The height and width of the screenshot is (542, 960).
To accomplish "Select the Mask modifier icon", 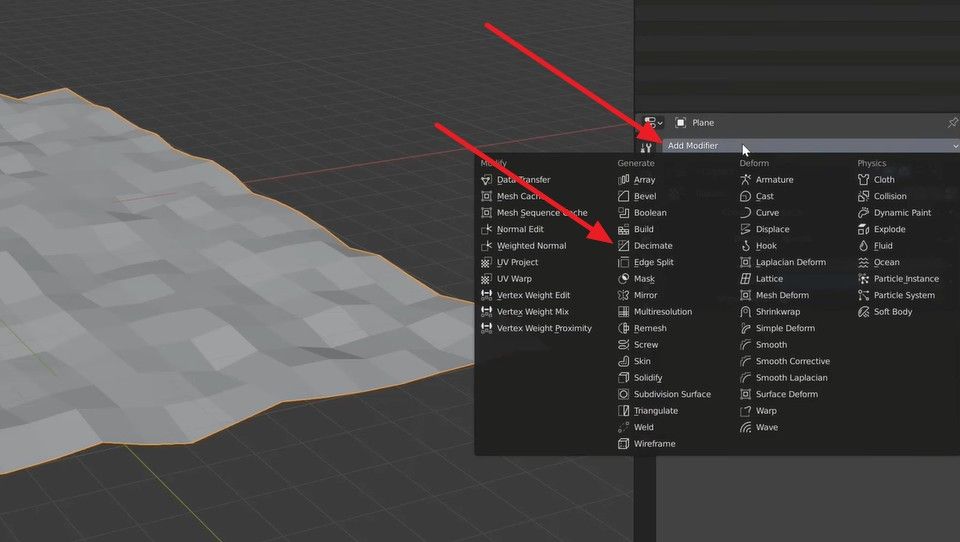I will point(623,279).
